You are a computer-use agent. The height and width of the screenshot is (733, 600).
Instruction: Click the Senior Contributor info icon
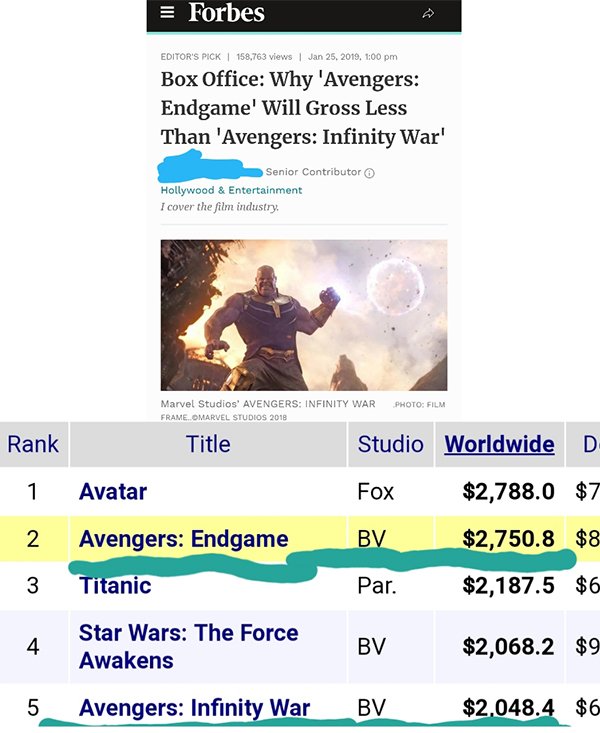tap(369, 173)
